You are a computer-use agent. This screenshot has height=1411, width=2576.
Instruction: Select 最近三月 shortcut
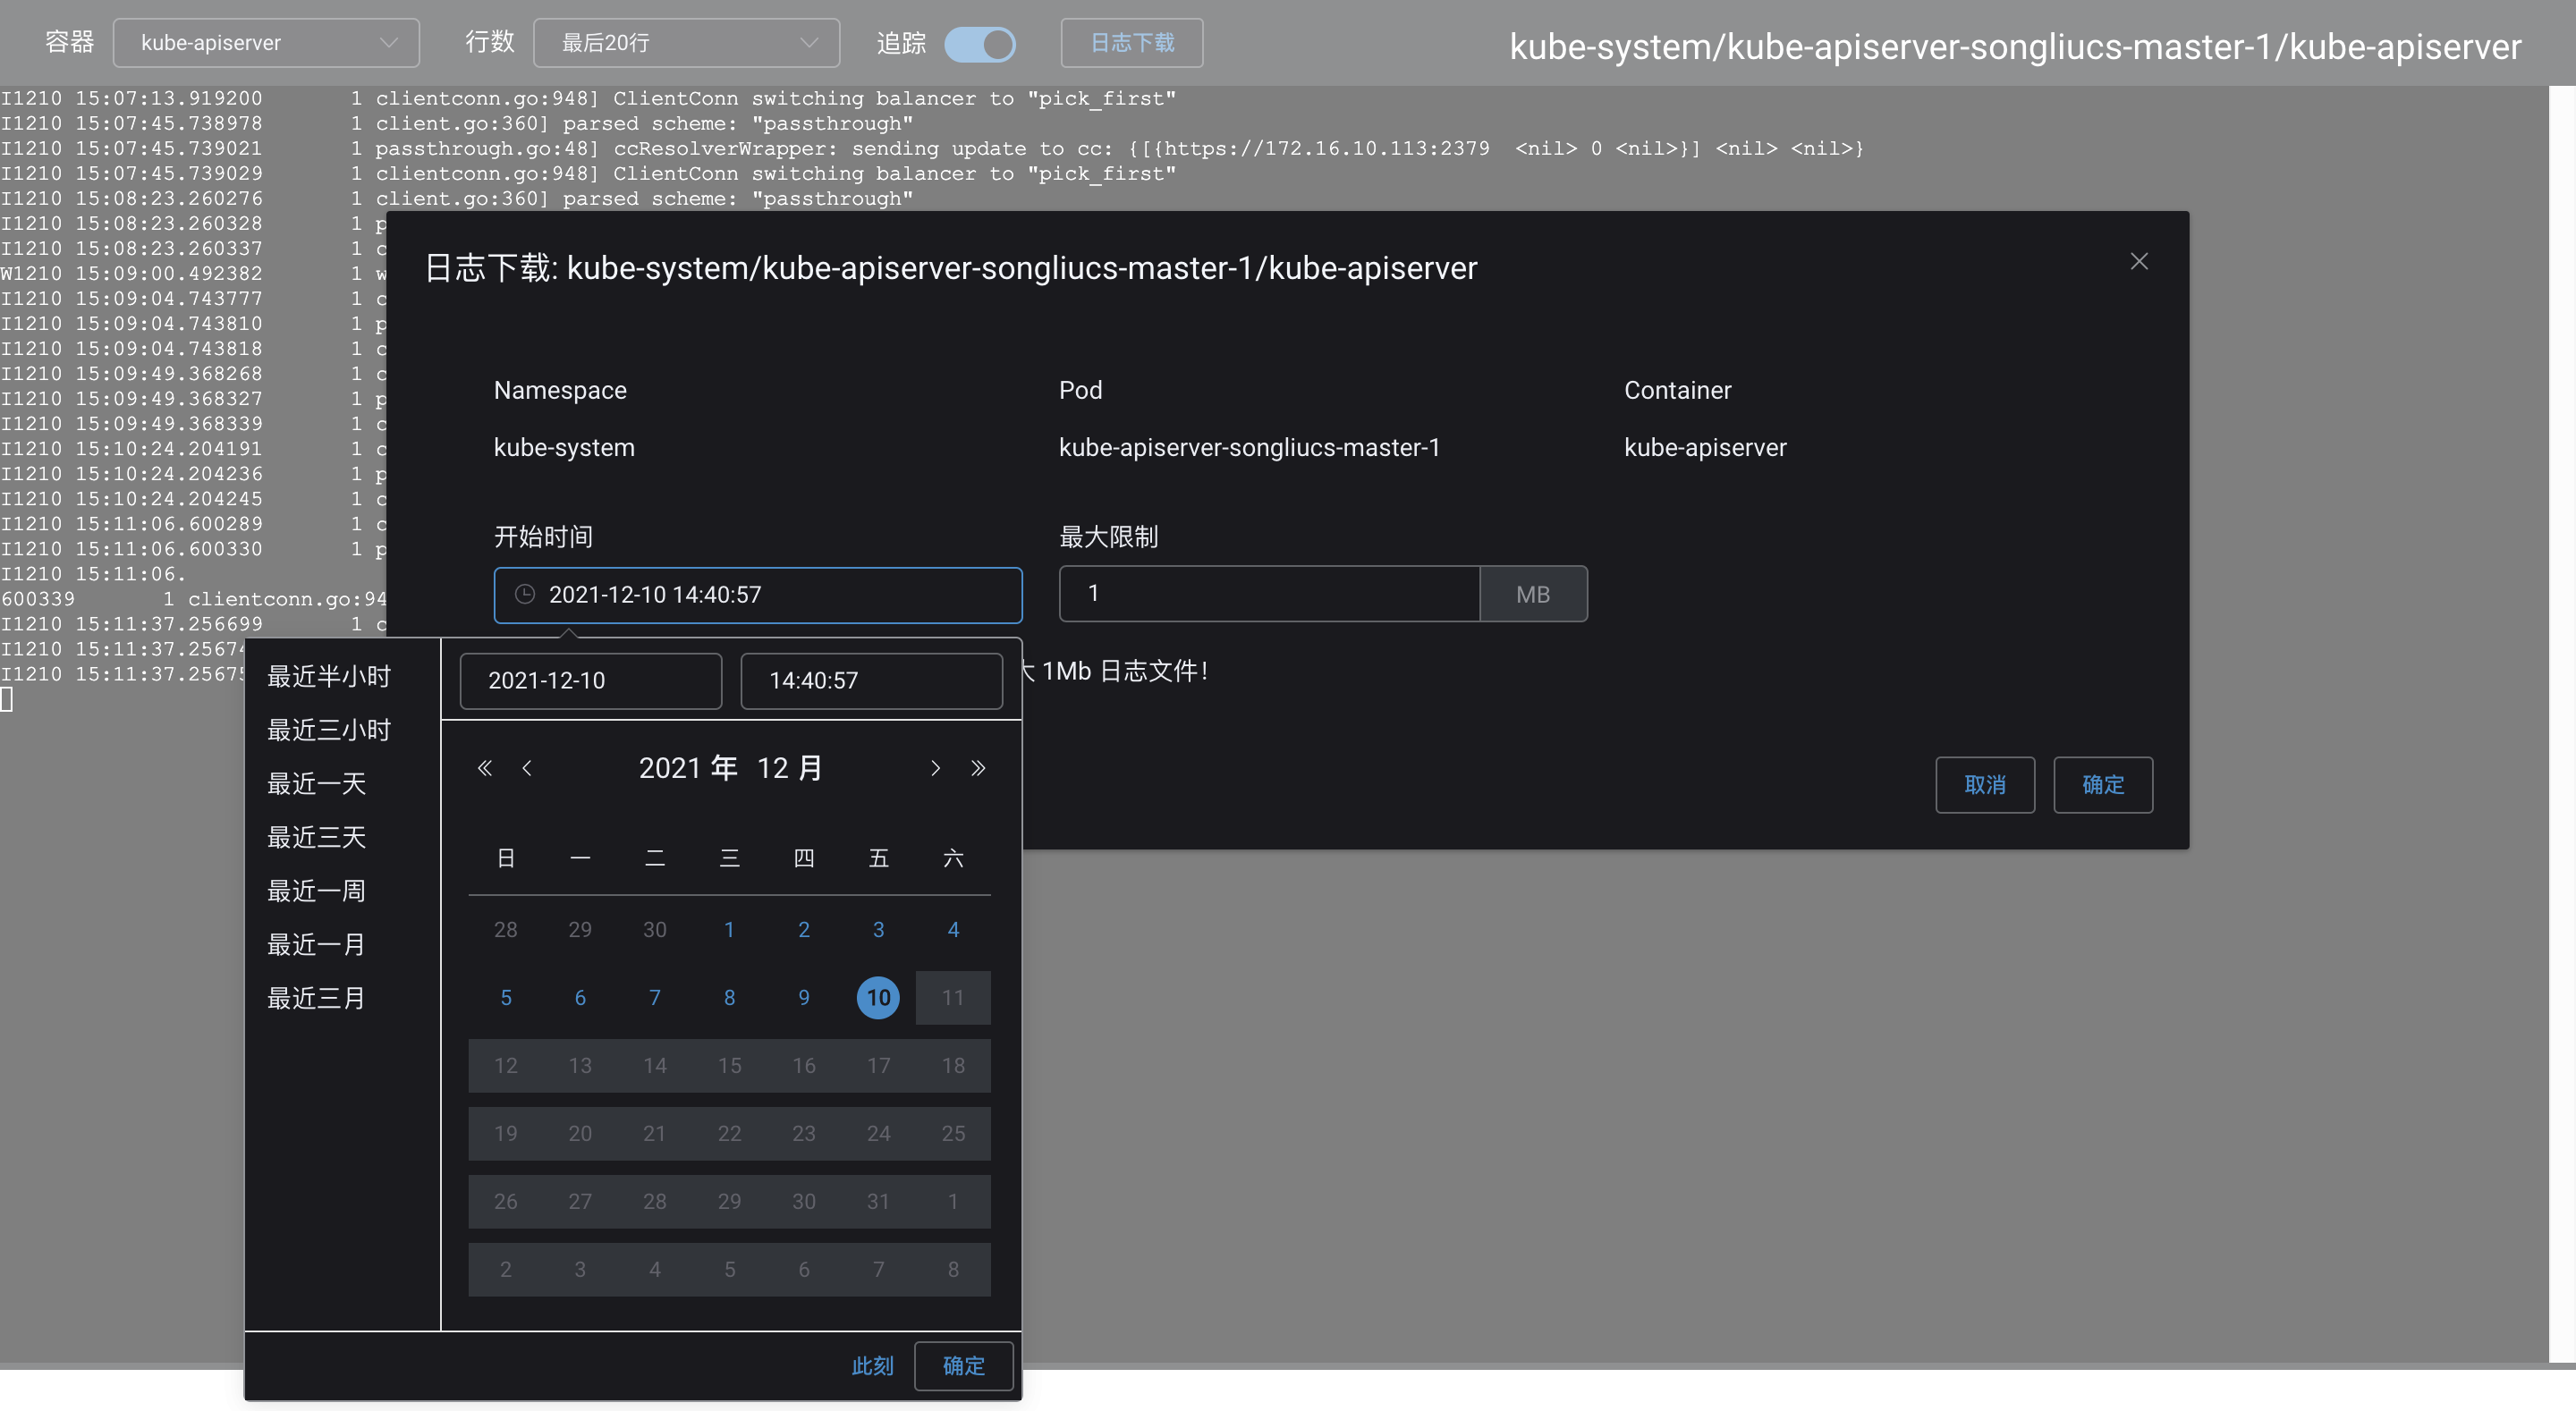coord(316,998)
